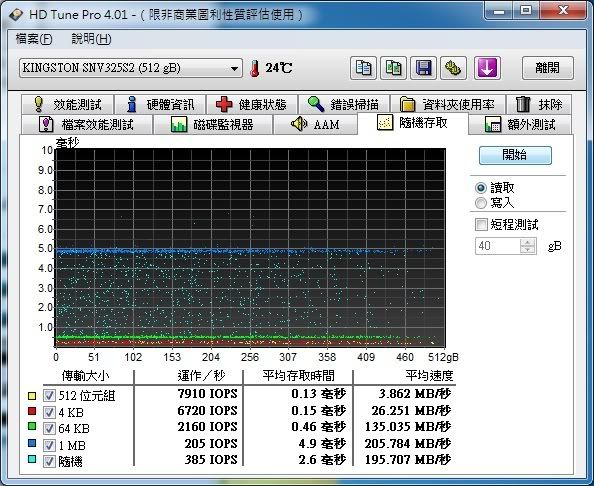Uncheck the 1 MB transfer size checkbox
Image resolution: width=594 pixels, height=486 pixels.
click(49, 445)
